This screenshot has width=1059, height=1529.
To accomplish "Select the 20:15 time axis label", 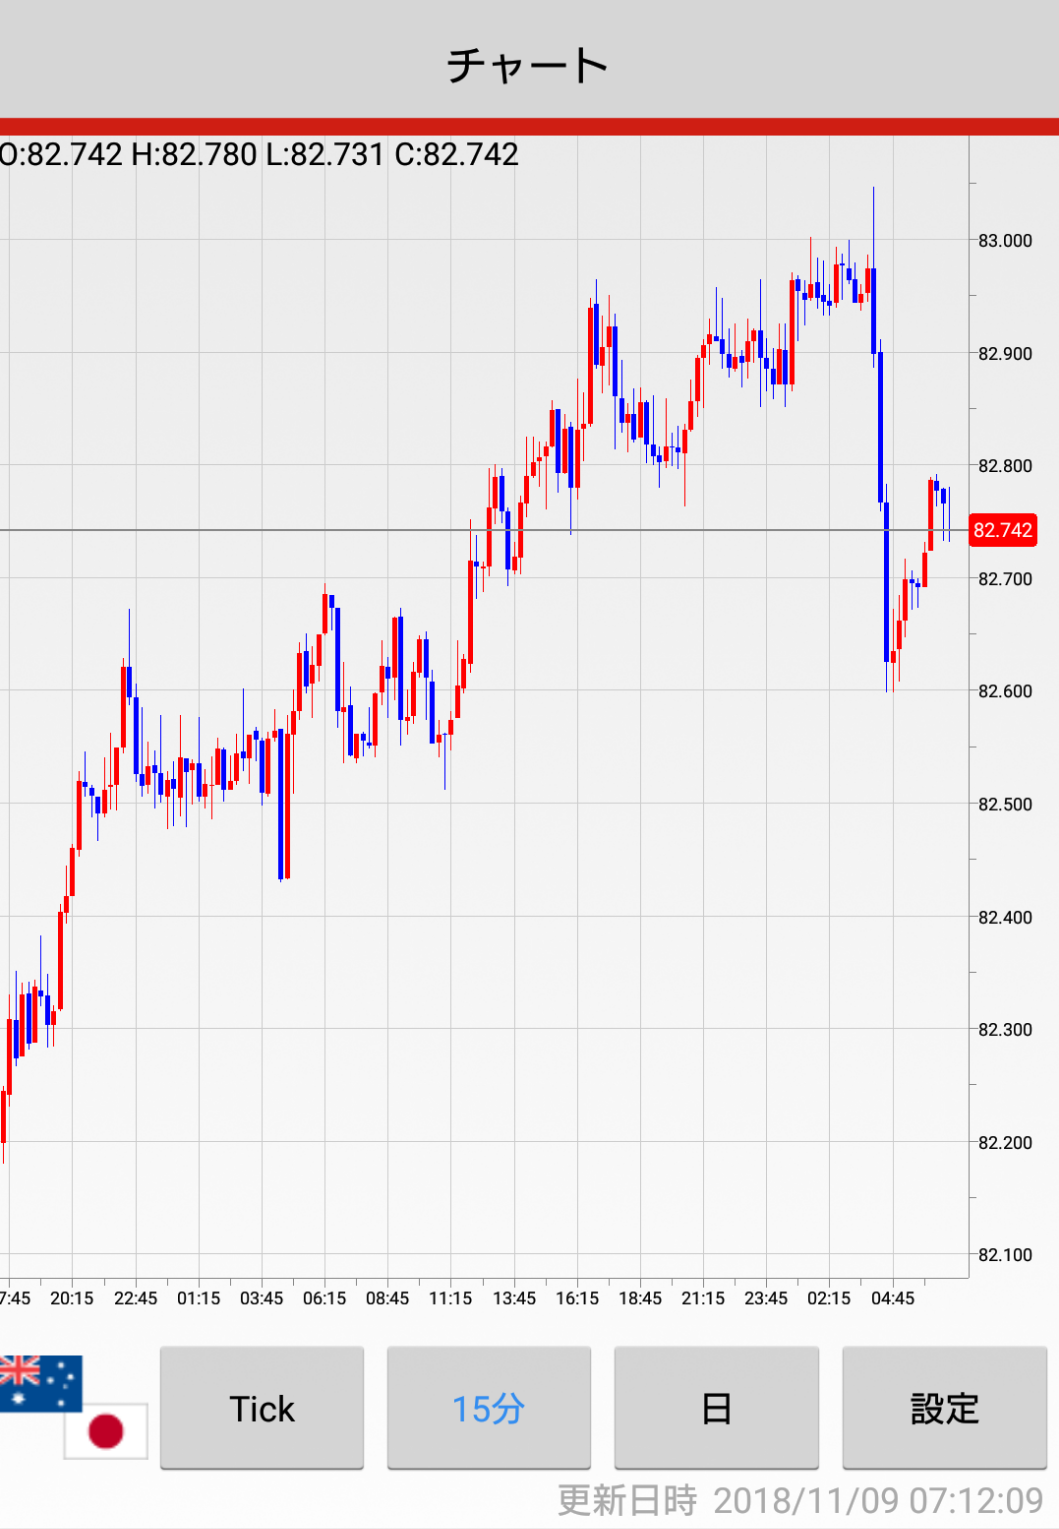I will (72, 1298).
